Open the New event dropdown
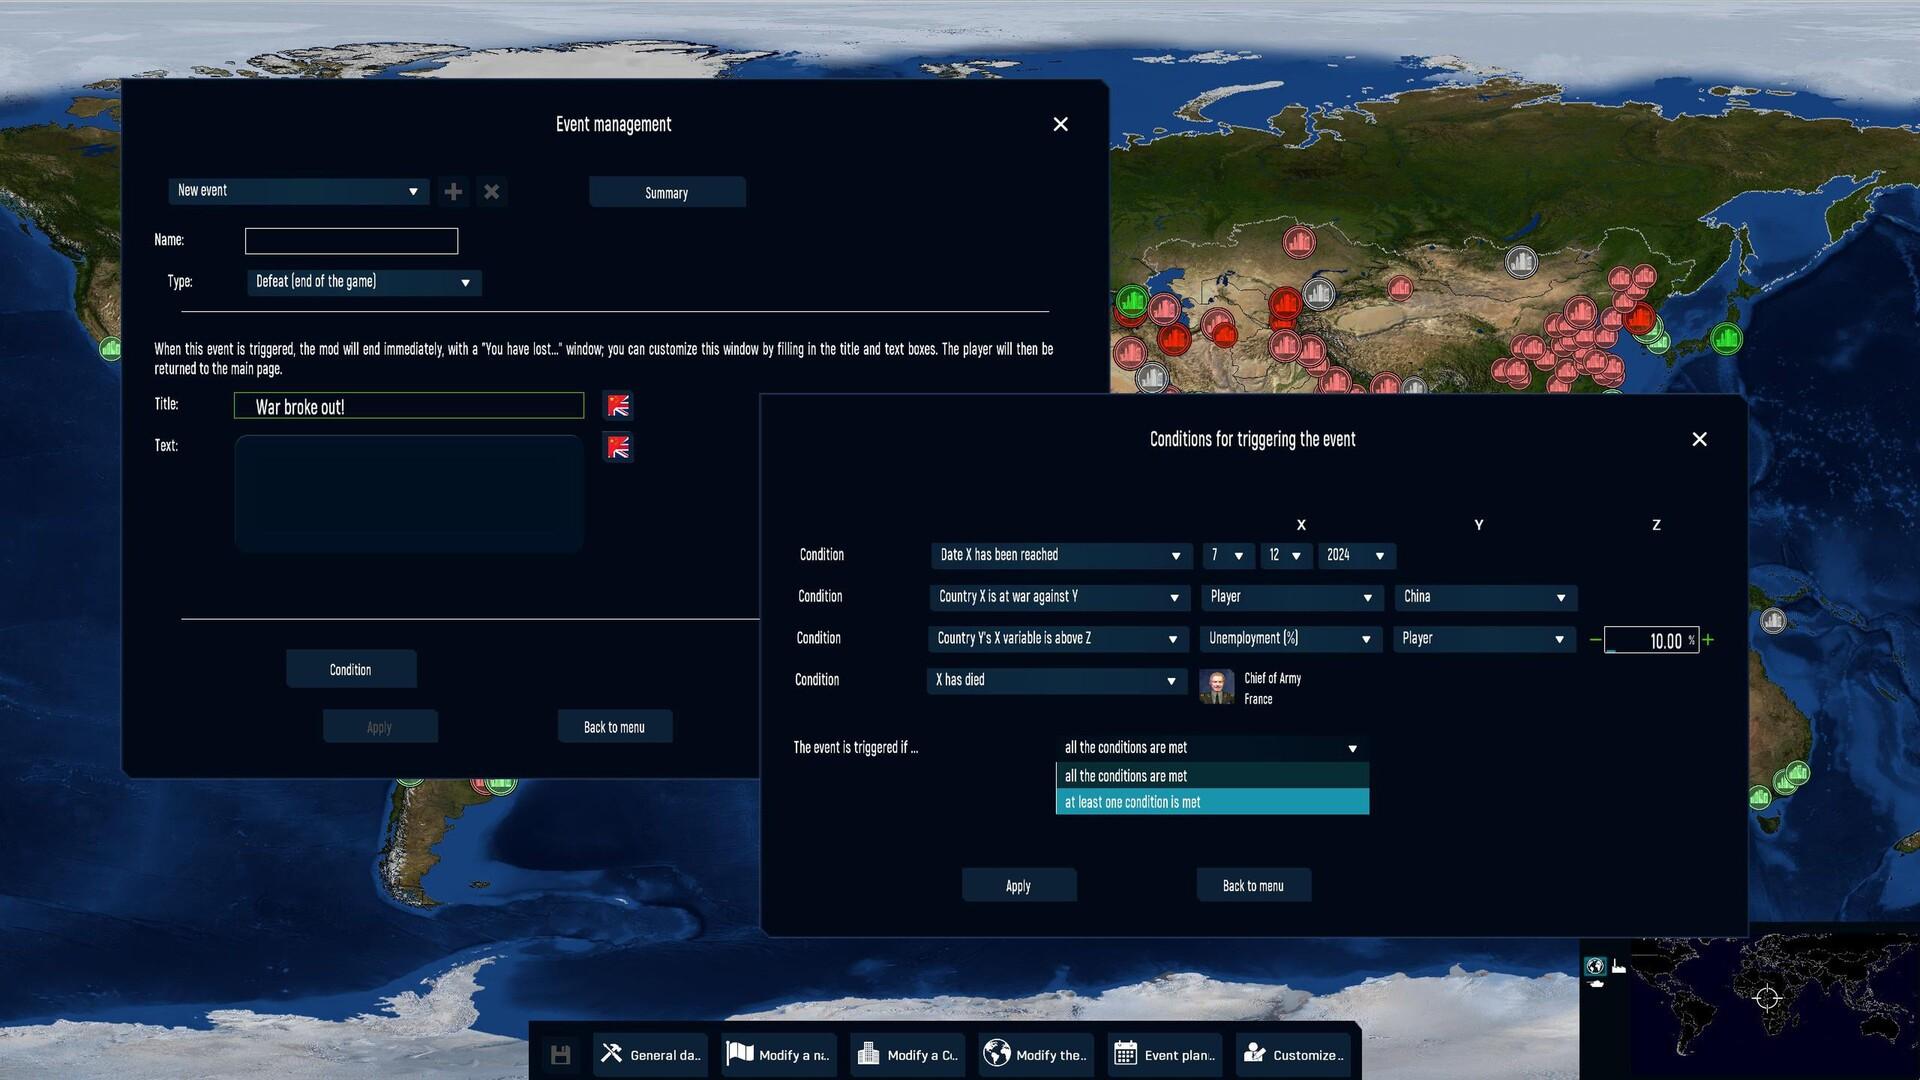Screen dimensions: 1920x1080 point(298,191)
